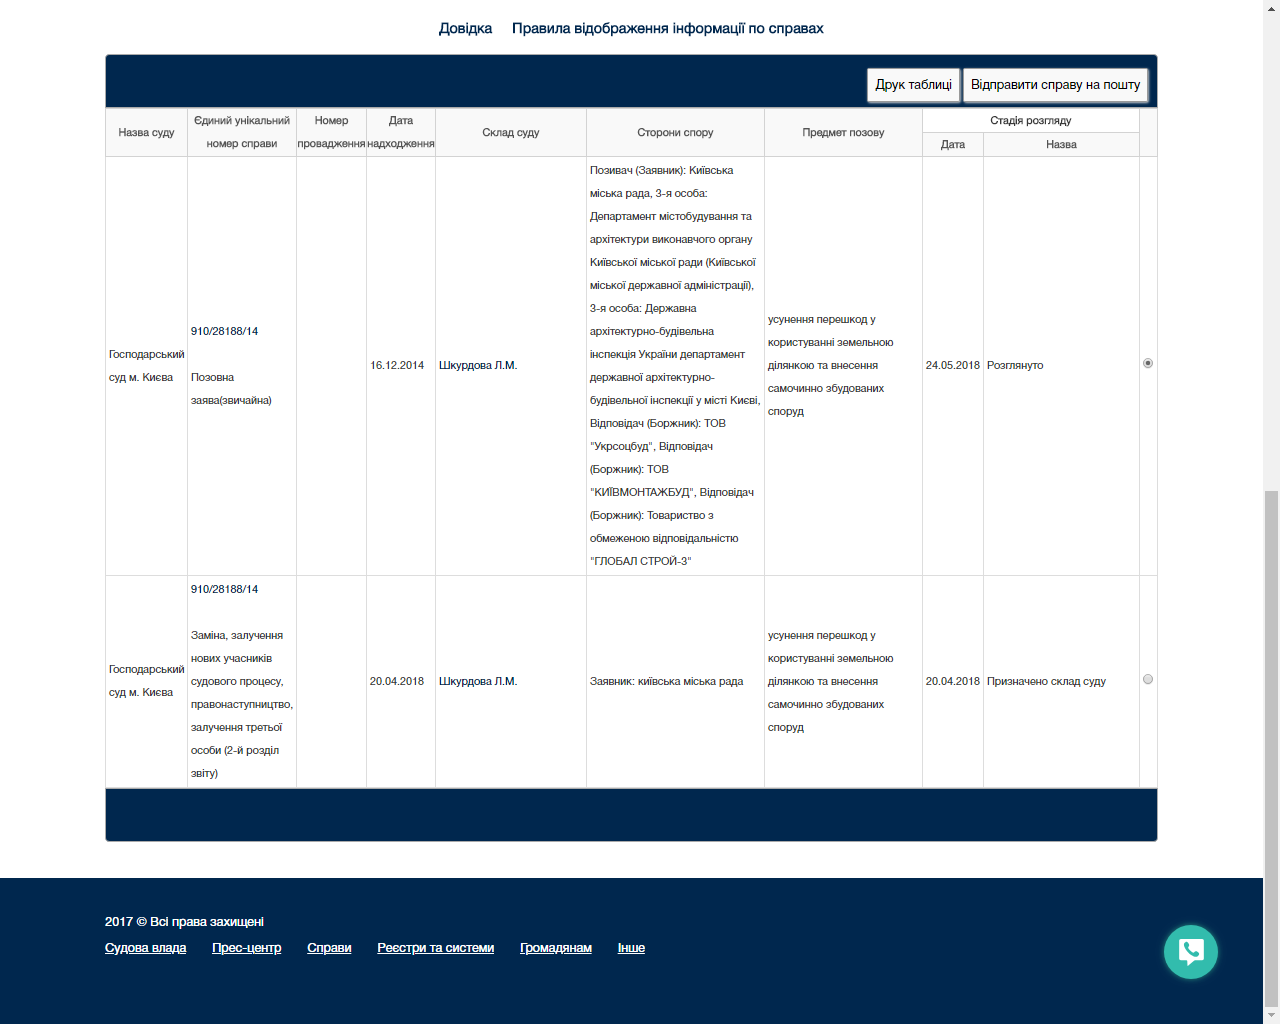
Task: Click the 'Дата надходження' column header
Action: 400,132
